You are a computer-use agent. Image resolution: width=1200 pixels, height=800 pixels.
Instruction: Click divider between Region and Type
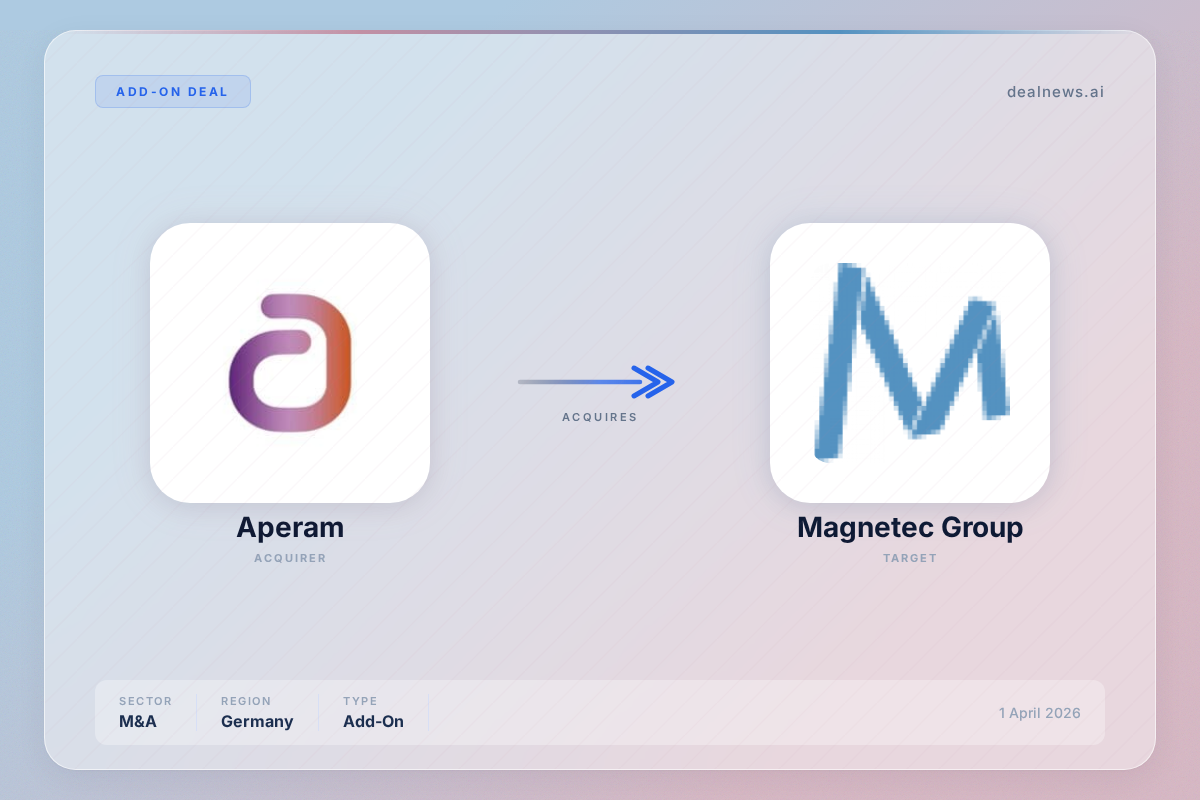(x=318, y=712)
